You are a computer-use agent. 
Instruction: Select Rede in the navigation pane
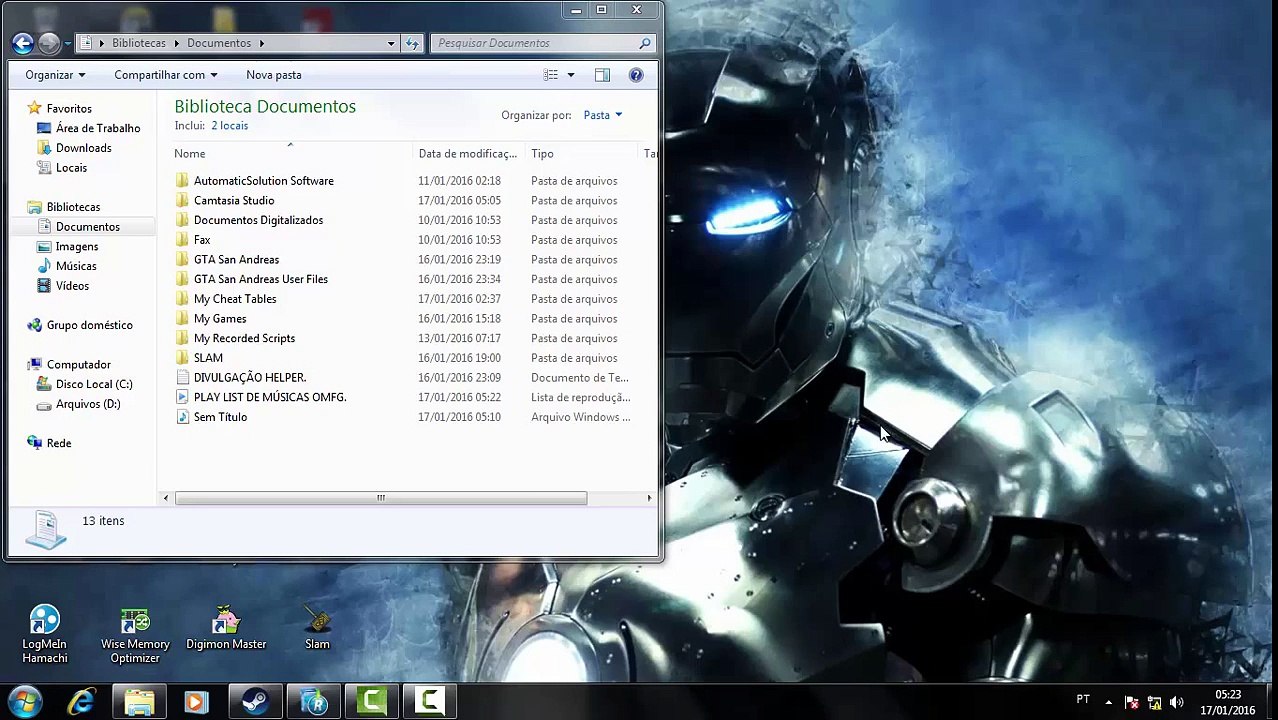58,443
